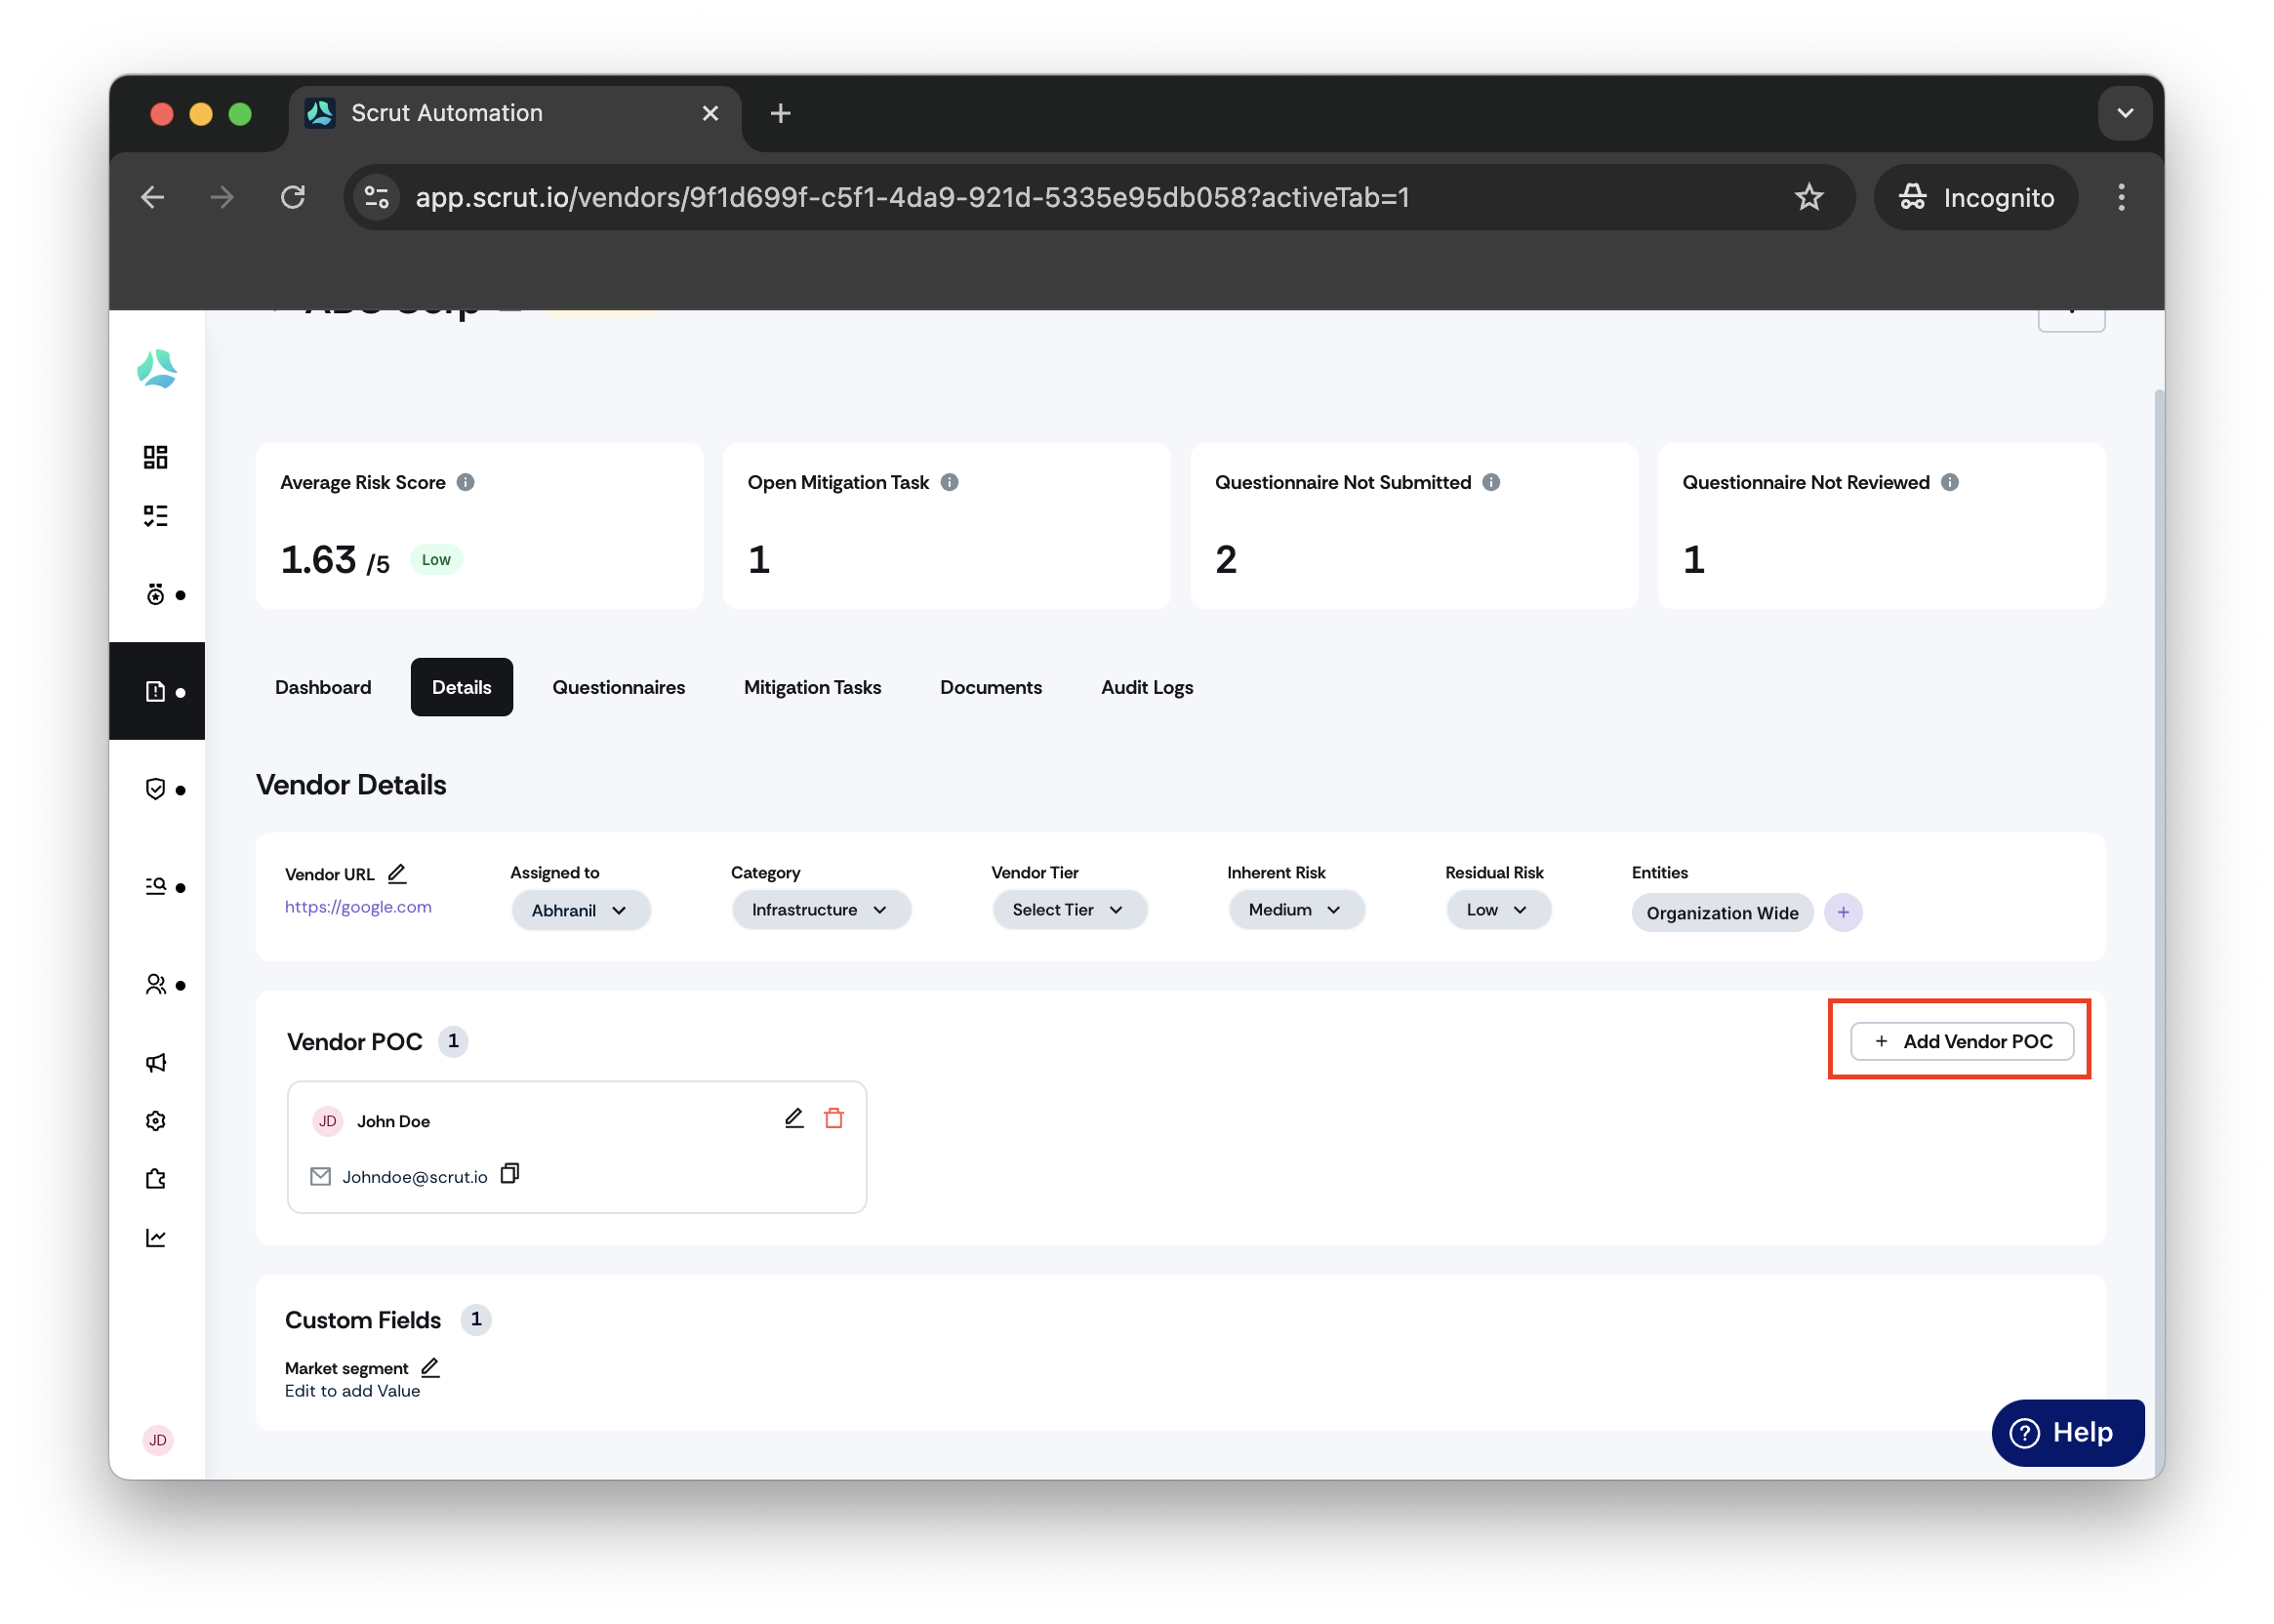Expand the Assigned to Abhranil dropdown
The height and width of the screenshot is (1624, 2274).
[581, 910]
